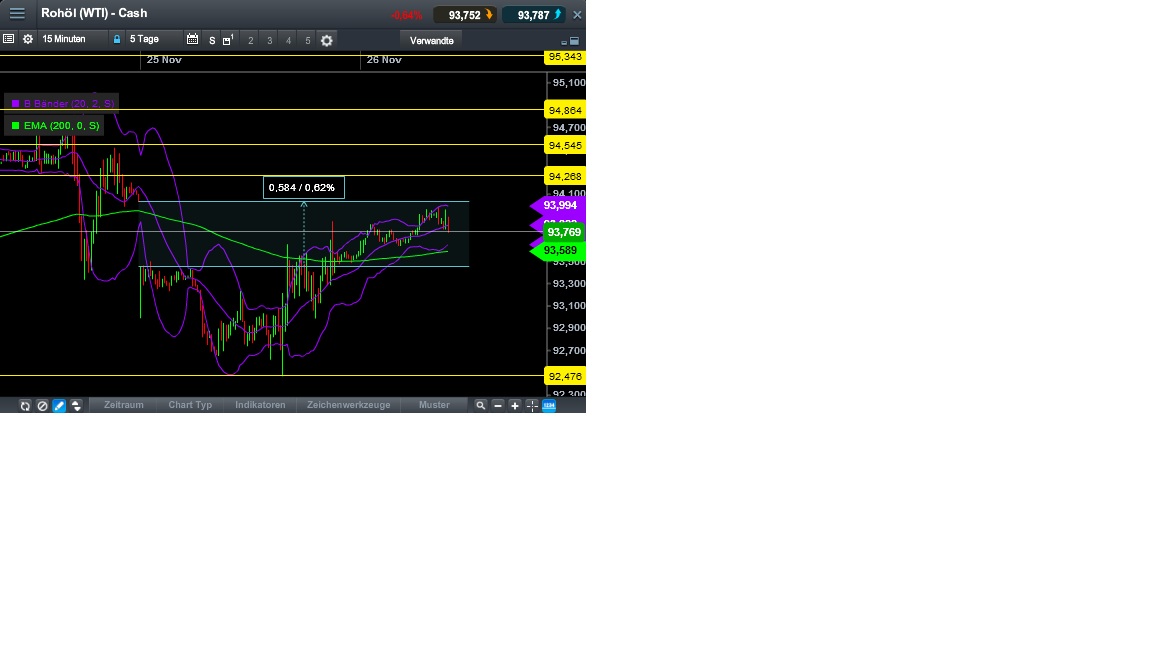Select the magnifier zoom tool
Image resolution: width=1152 pixels, height=648 pixels.
click(x=481, y=405)
